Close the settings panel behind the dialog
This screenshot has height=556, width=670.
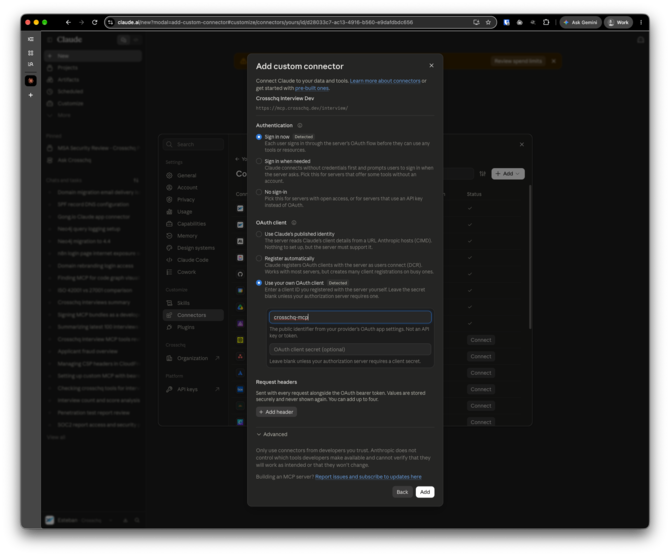click(522, 144)
